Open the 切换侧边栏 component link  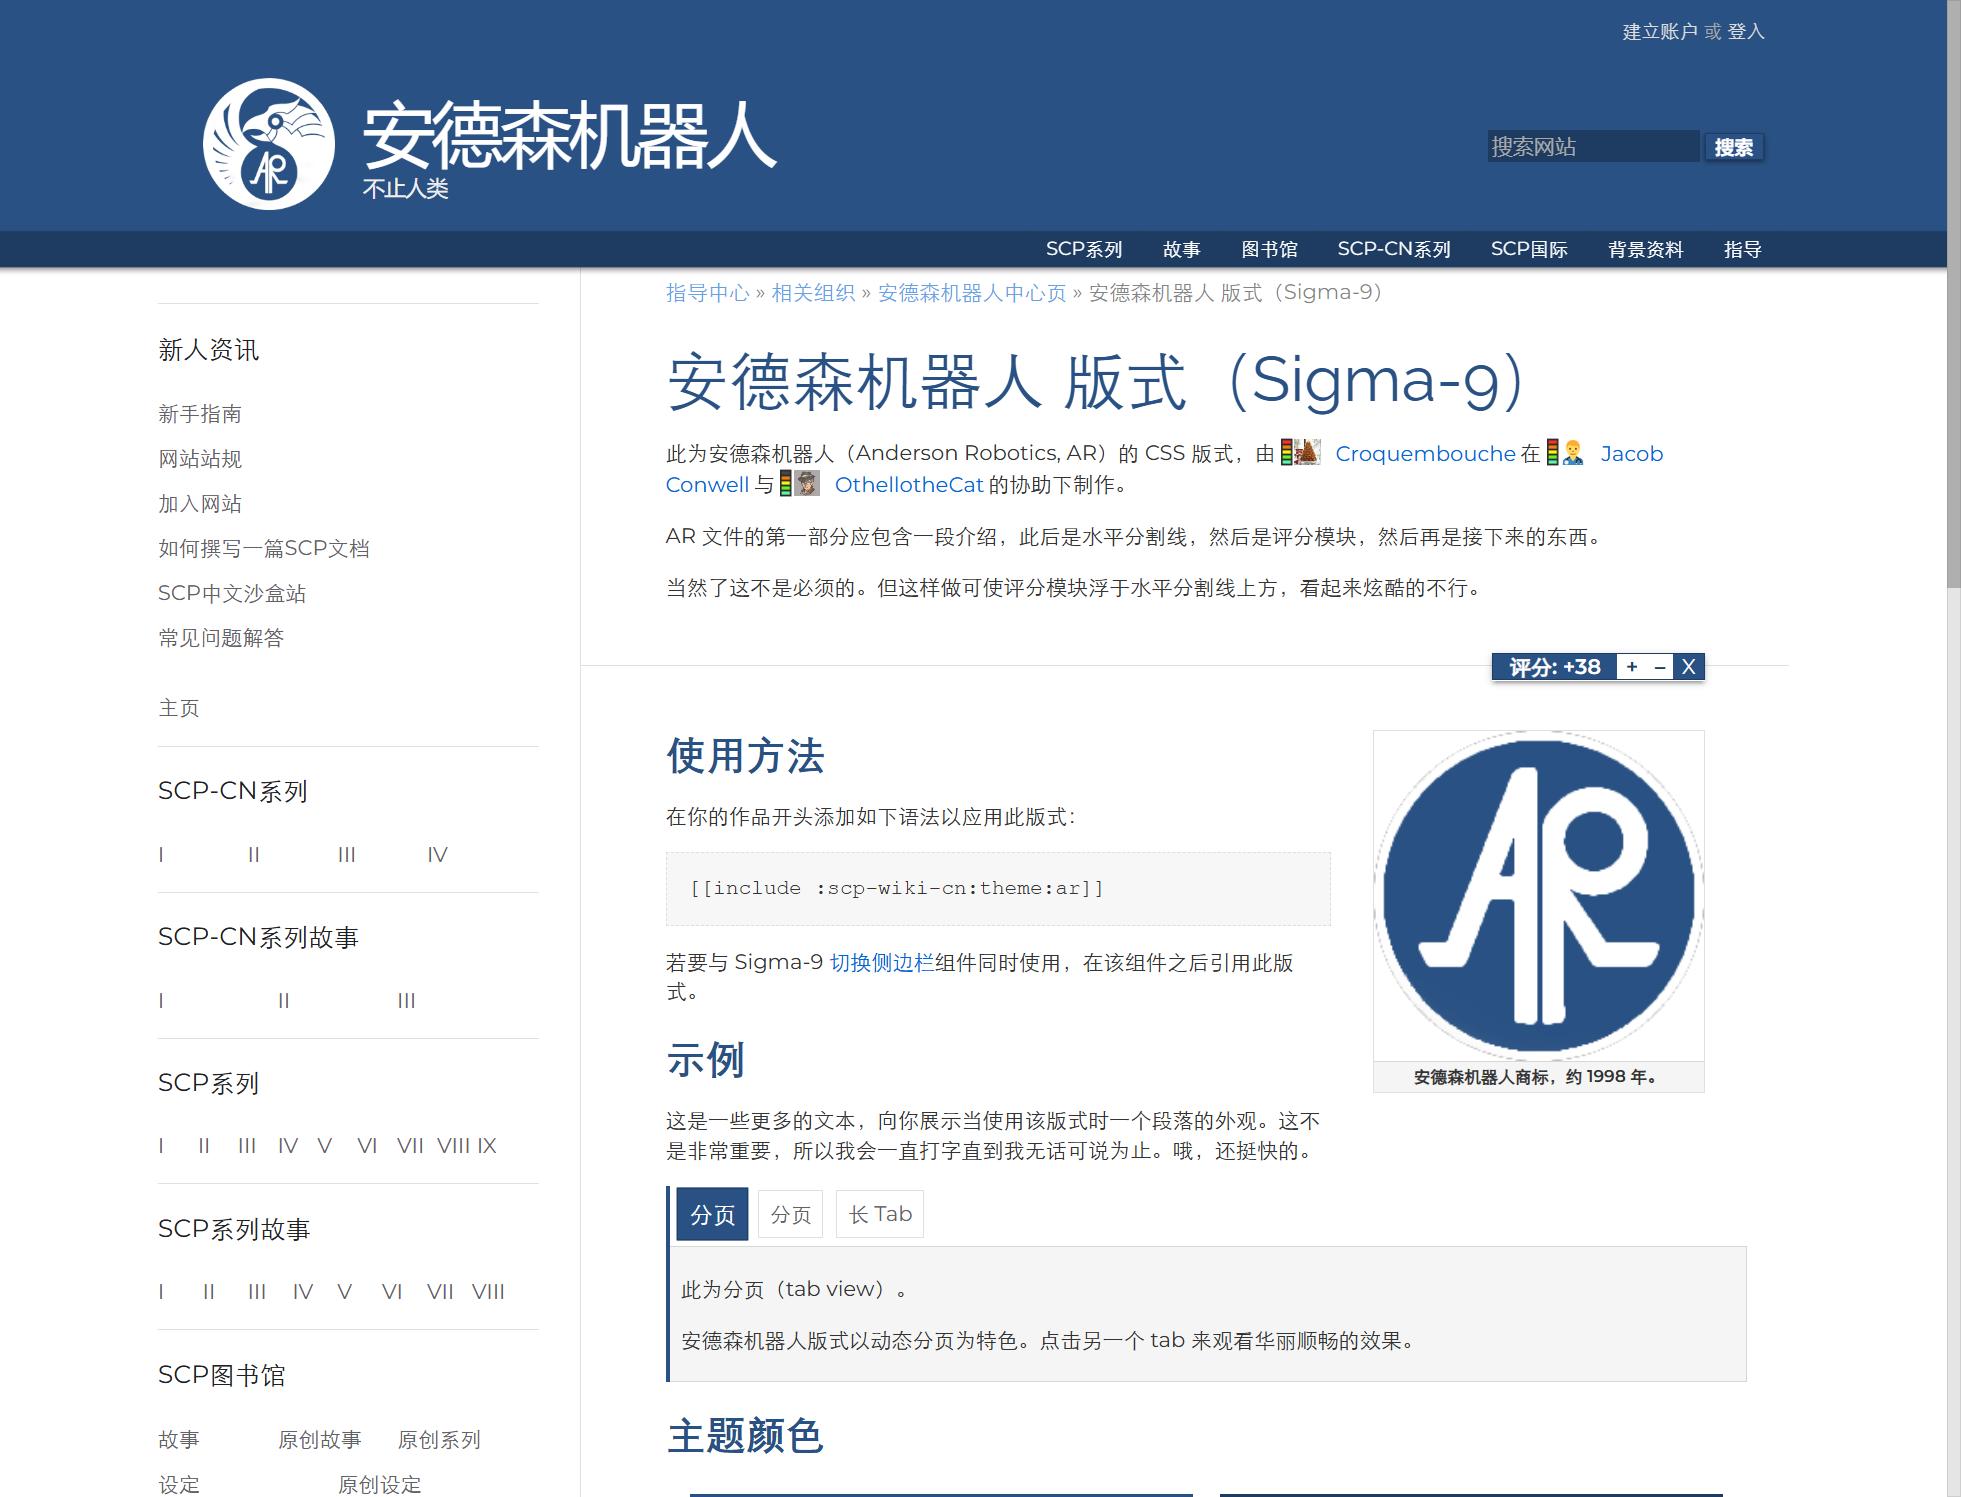(881, 962)
